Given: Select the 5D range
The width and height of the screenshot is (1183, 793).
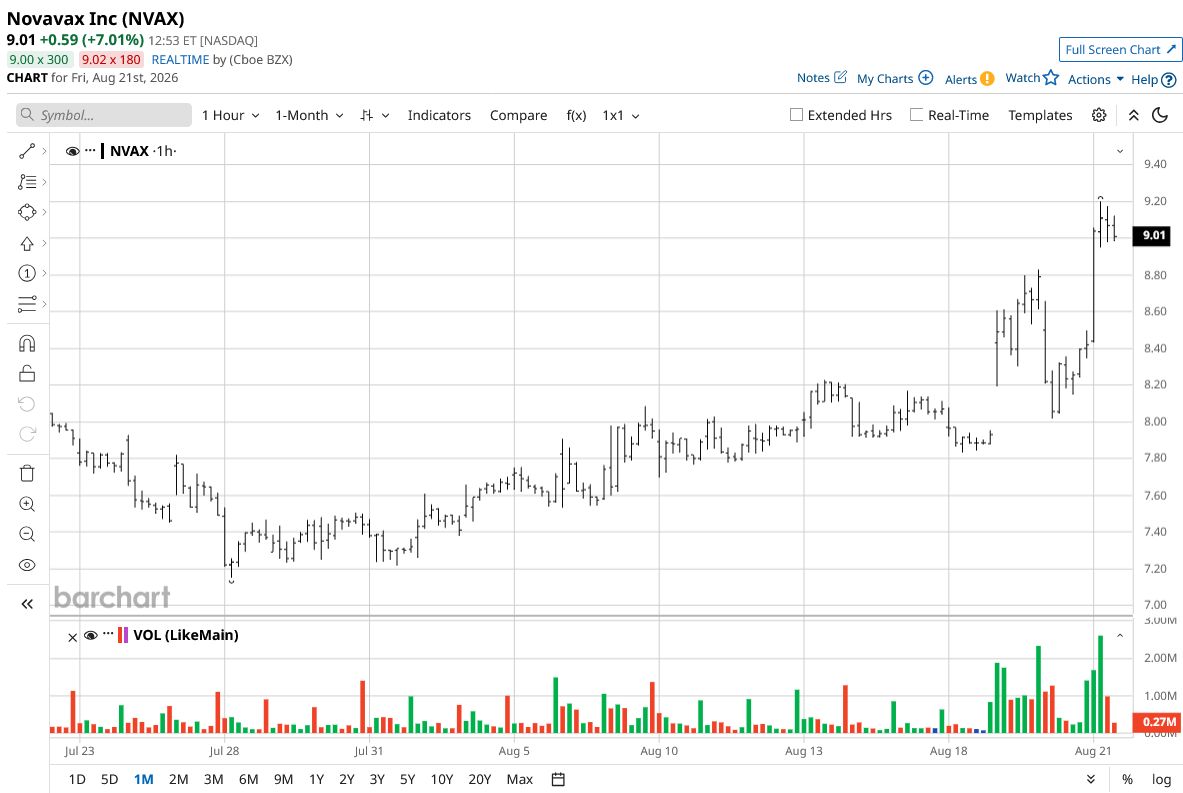Looking at the screenshot, I should pos(109,779).
